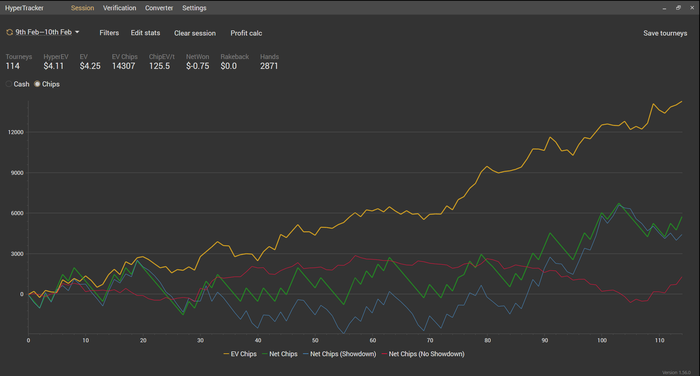Close the HyperTracker window
700x376 pixels.
(692, 8)
